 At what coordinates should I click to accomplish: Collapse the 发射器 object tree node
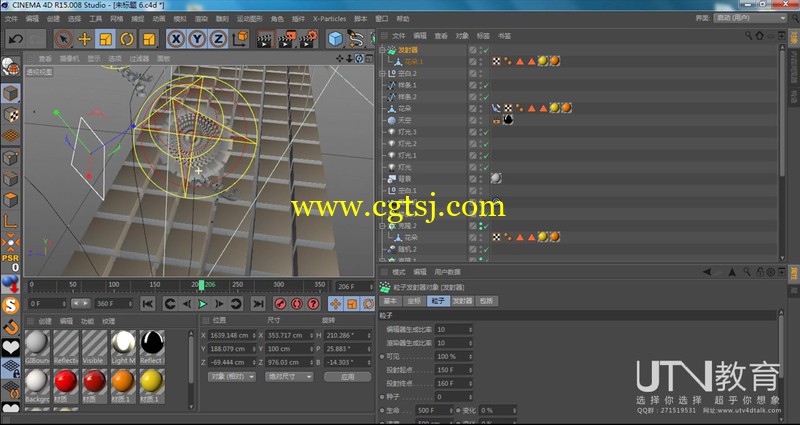382,50
